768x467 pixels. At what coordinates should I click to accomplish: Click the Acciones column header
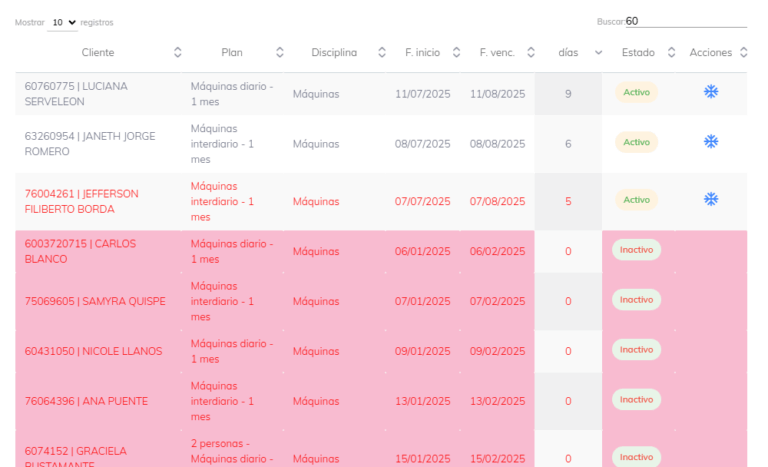(x=710, y=53)
